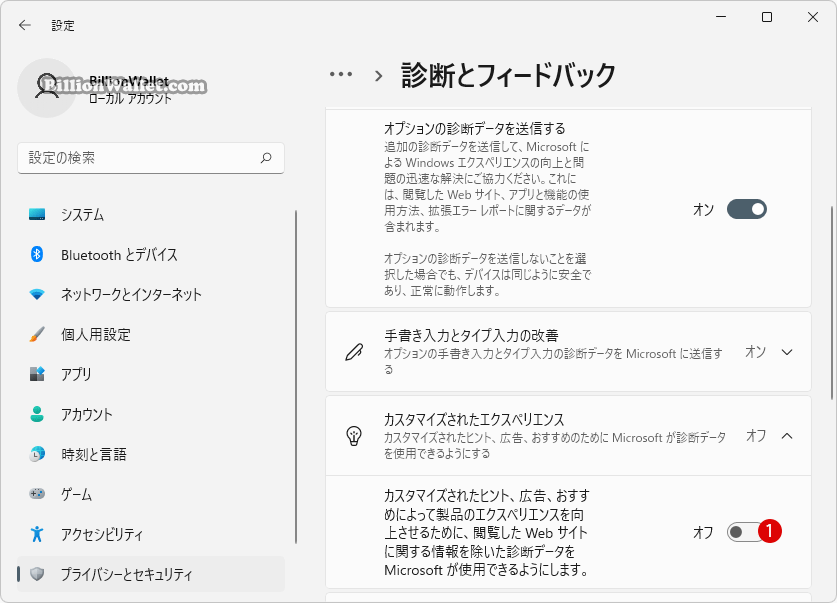Screen dimensions: 837x603
Task: Close the 設定 window
Action: tap(812, 17)
